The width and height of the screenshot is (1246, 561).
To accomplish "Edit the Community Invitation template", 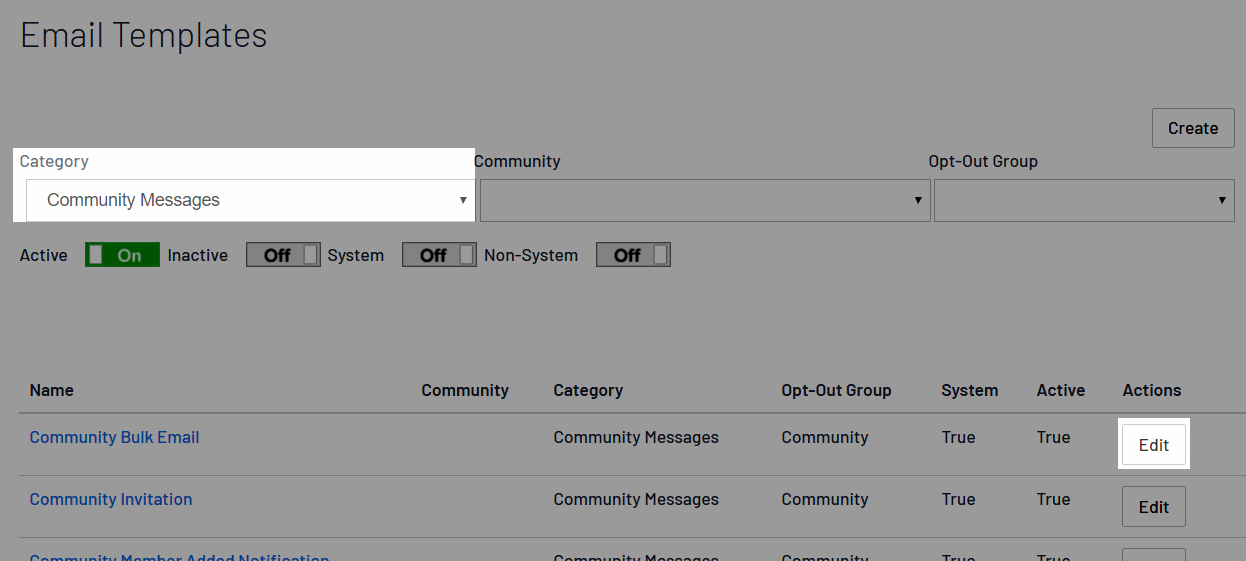I will [x=1154, y=507].
